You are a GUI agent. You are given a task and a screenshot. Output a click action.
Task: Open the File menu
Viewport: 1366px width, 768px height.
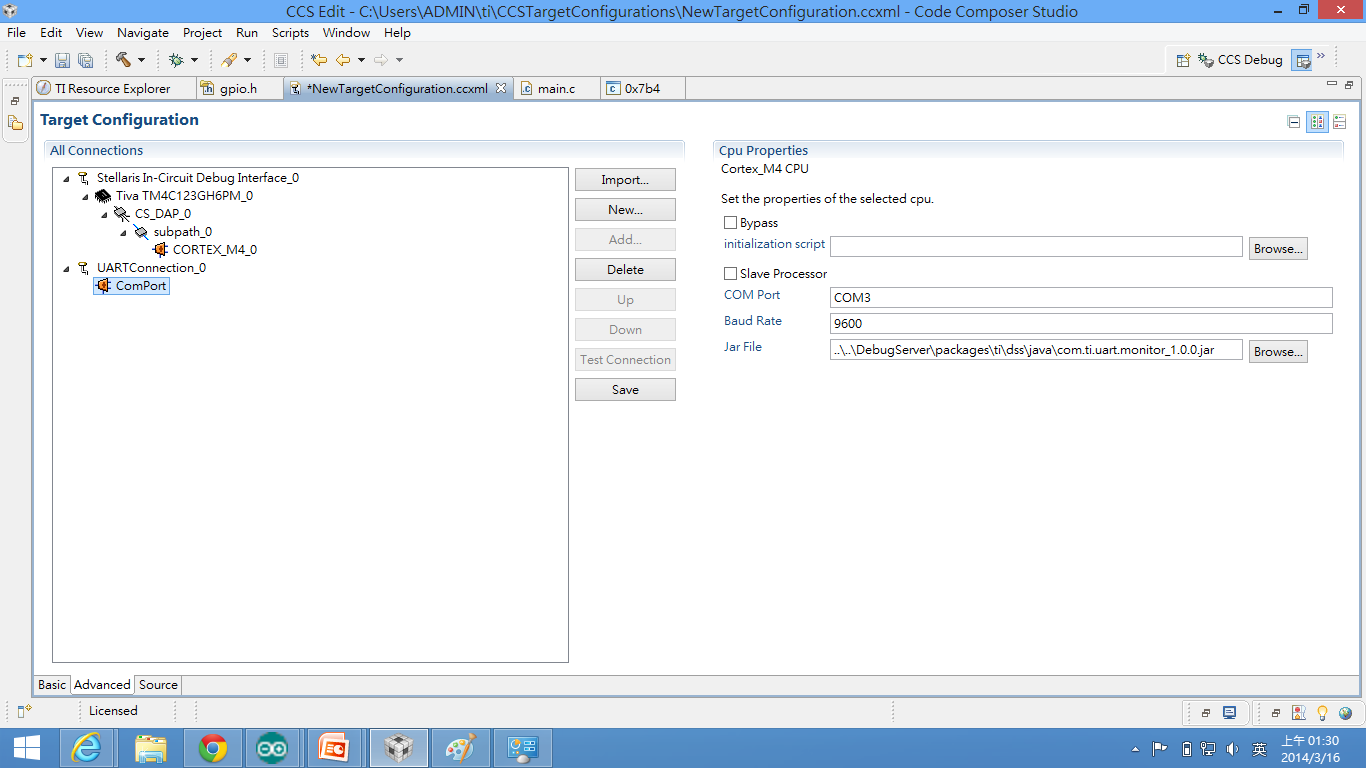(17, 33)
